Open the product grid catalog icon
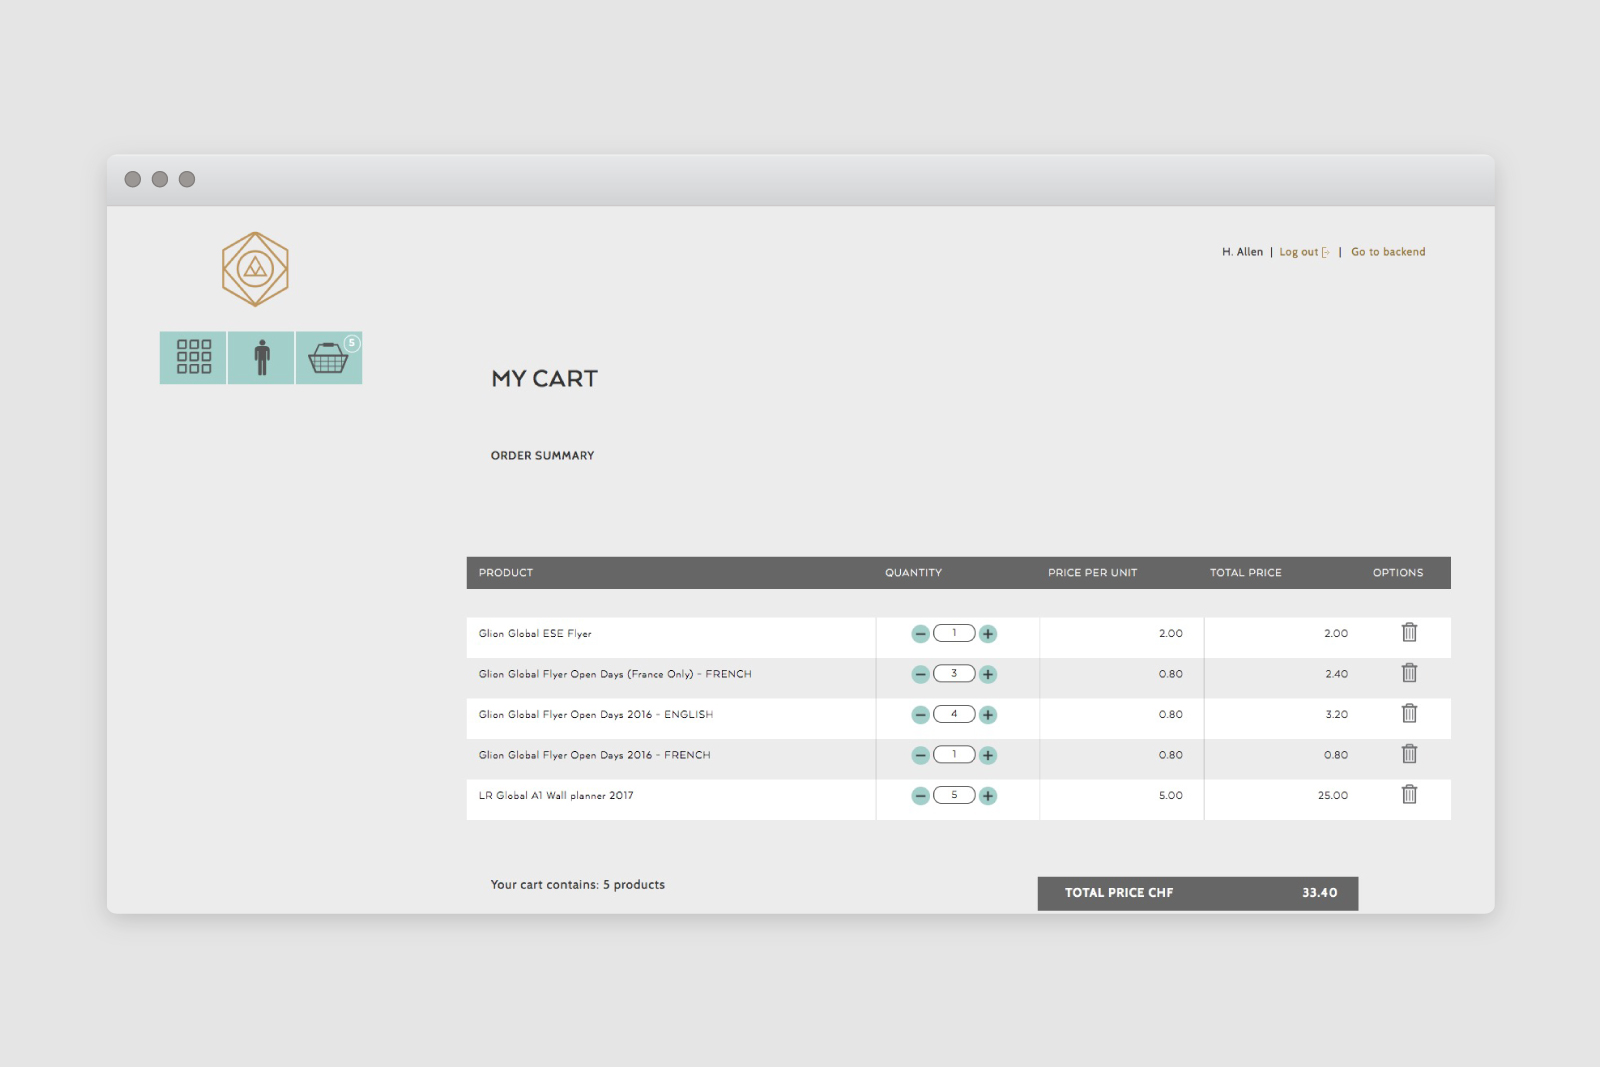 [x=193, y=357]
